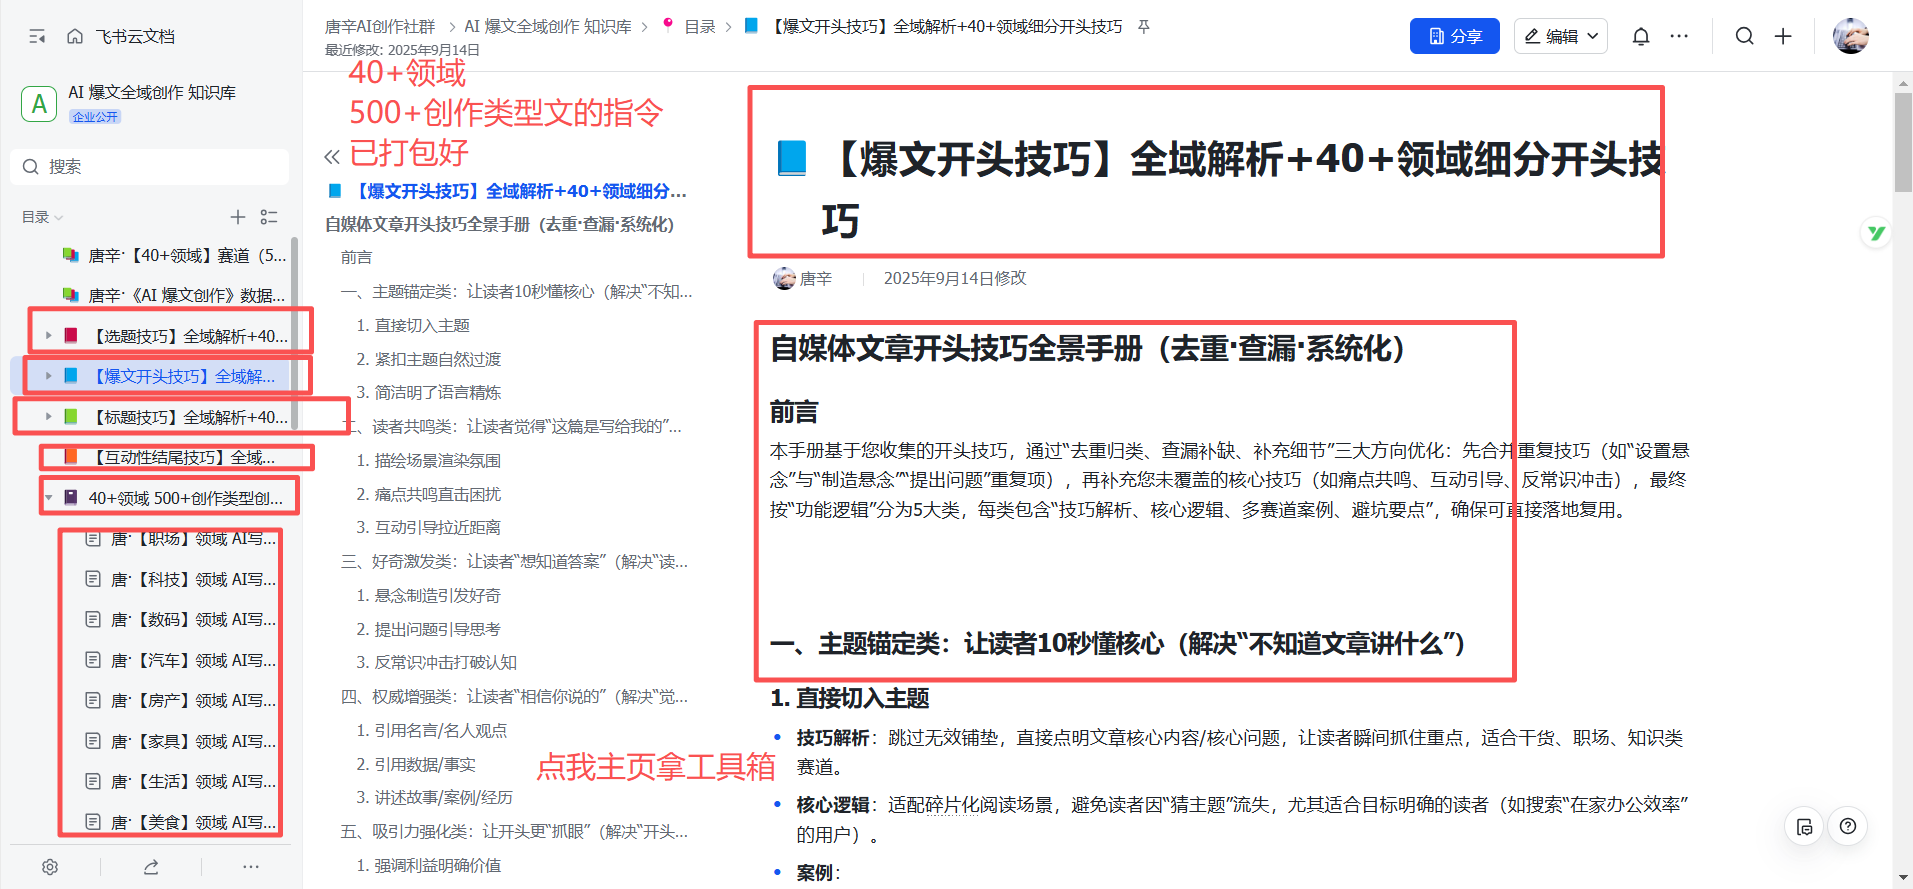Add new page with directory plus icon
1913x889 pixels.
pyautogui.click(x=237, y=217)
